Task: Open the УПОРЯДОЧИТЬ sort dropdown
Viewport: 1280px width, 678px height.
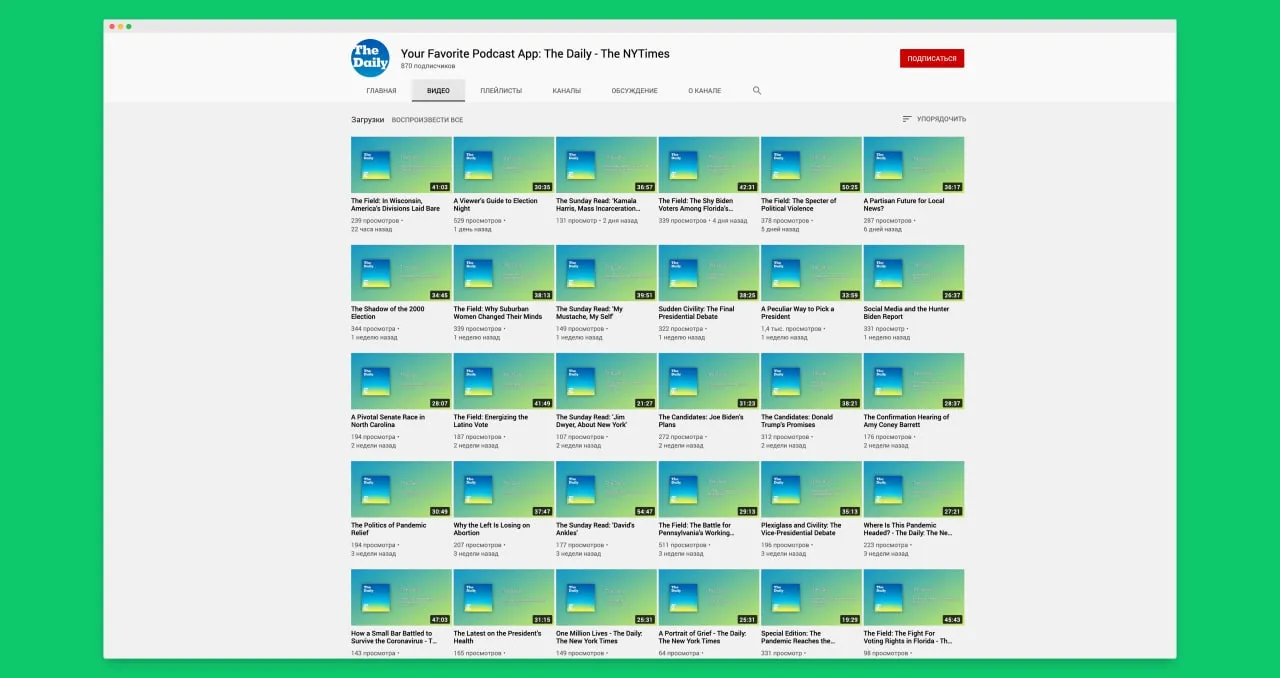Action: click(x=934, y=119)
